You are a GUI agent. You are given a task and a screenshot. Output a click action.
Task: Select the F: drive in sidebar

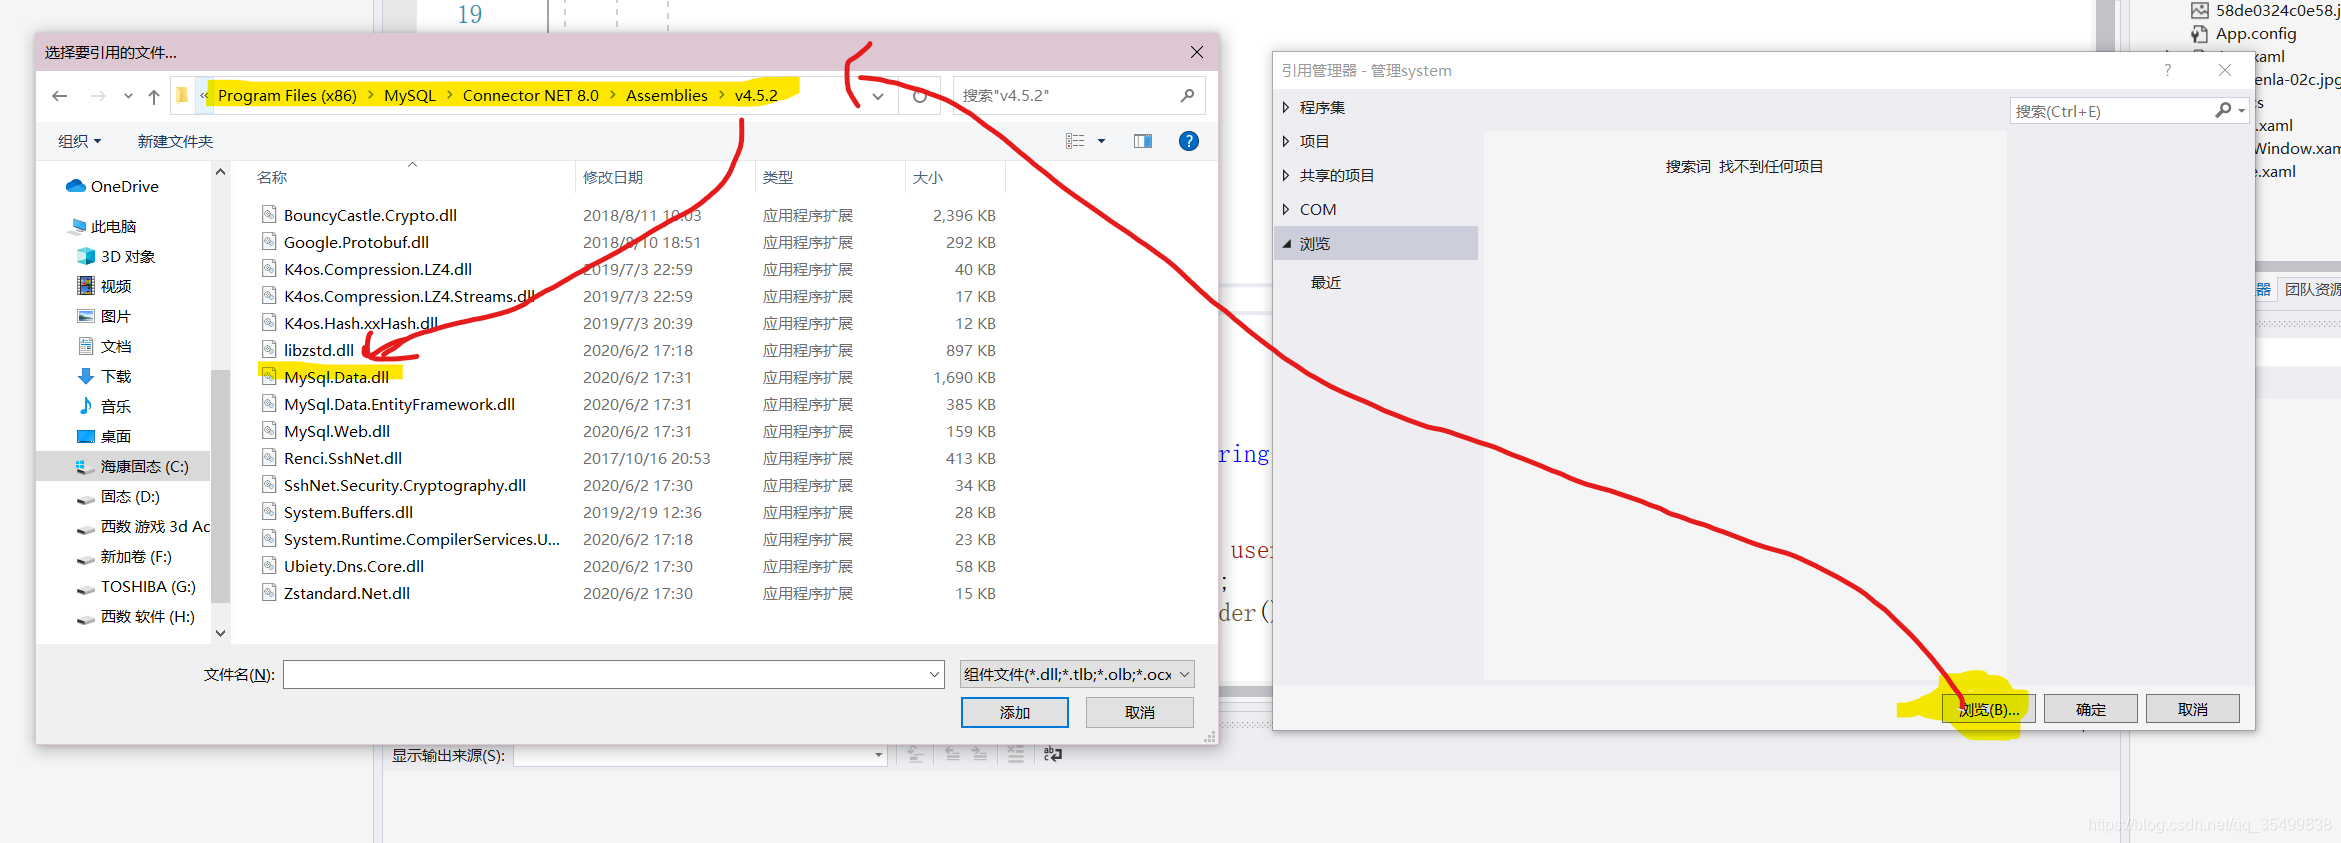click(124, 556)
